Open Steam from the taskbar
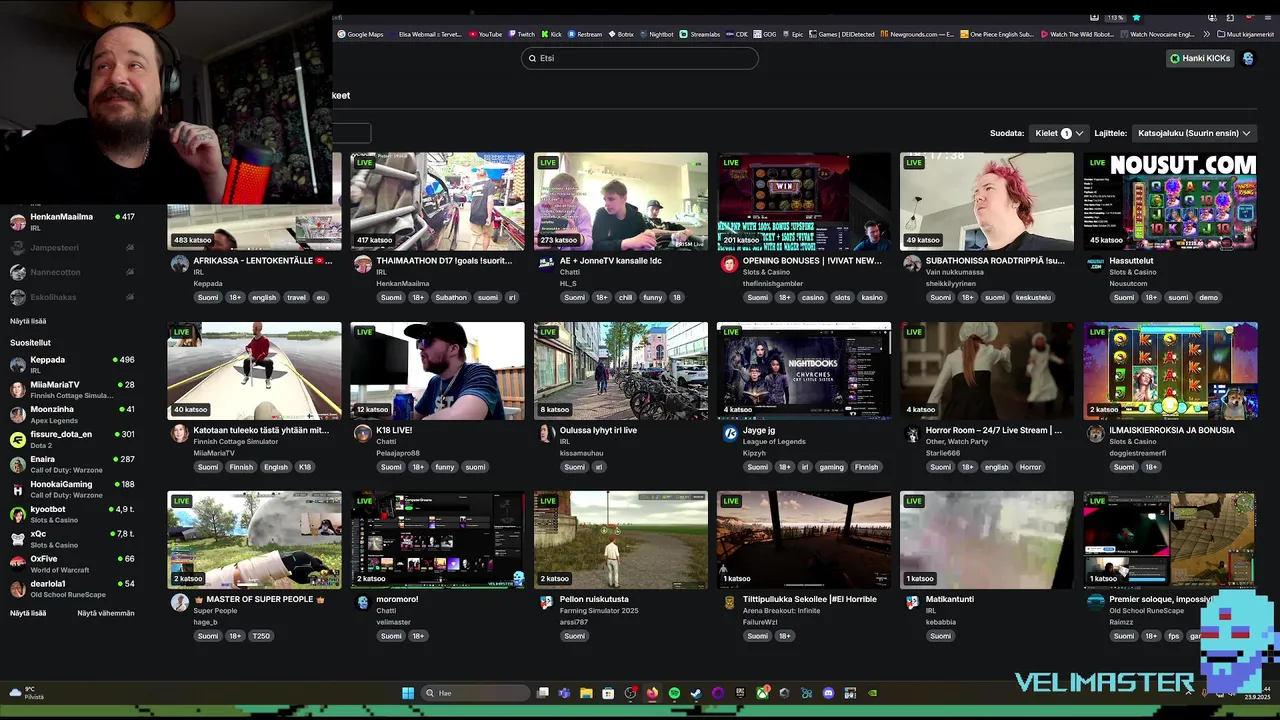The width and height of the screenshot is (1280, 720). click(x=696, y=693)
